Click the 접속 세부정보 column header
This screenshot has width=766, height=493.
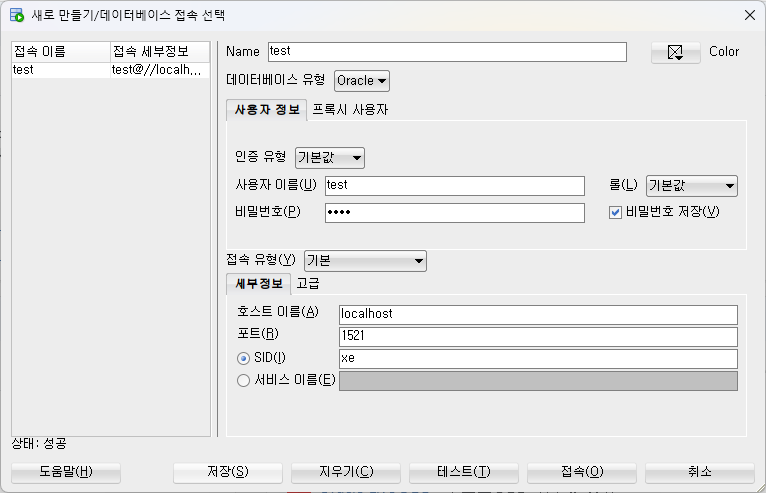point(160,52)
